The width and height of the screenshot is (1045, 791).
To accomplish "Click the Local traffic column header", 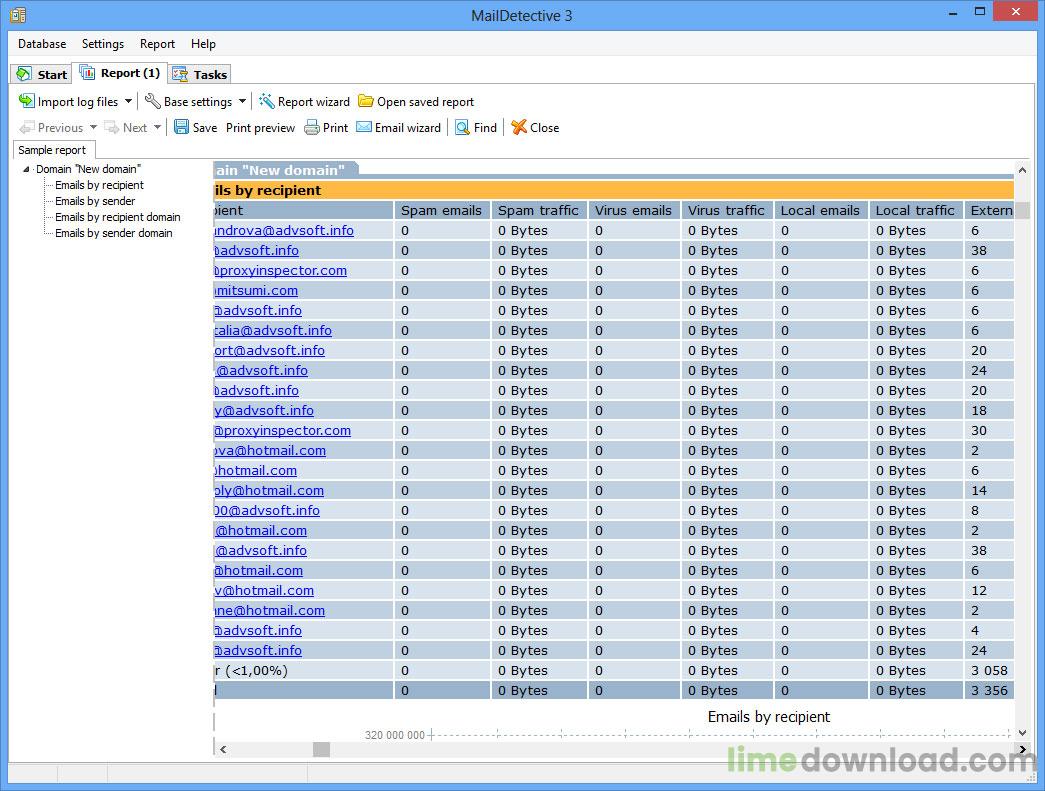I will point(916,211).
